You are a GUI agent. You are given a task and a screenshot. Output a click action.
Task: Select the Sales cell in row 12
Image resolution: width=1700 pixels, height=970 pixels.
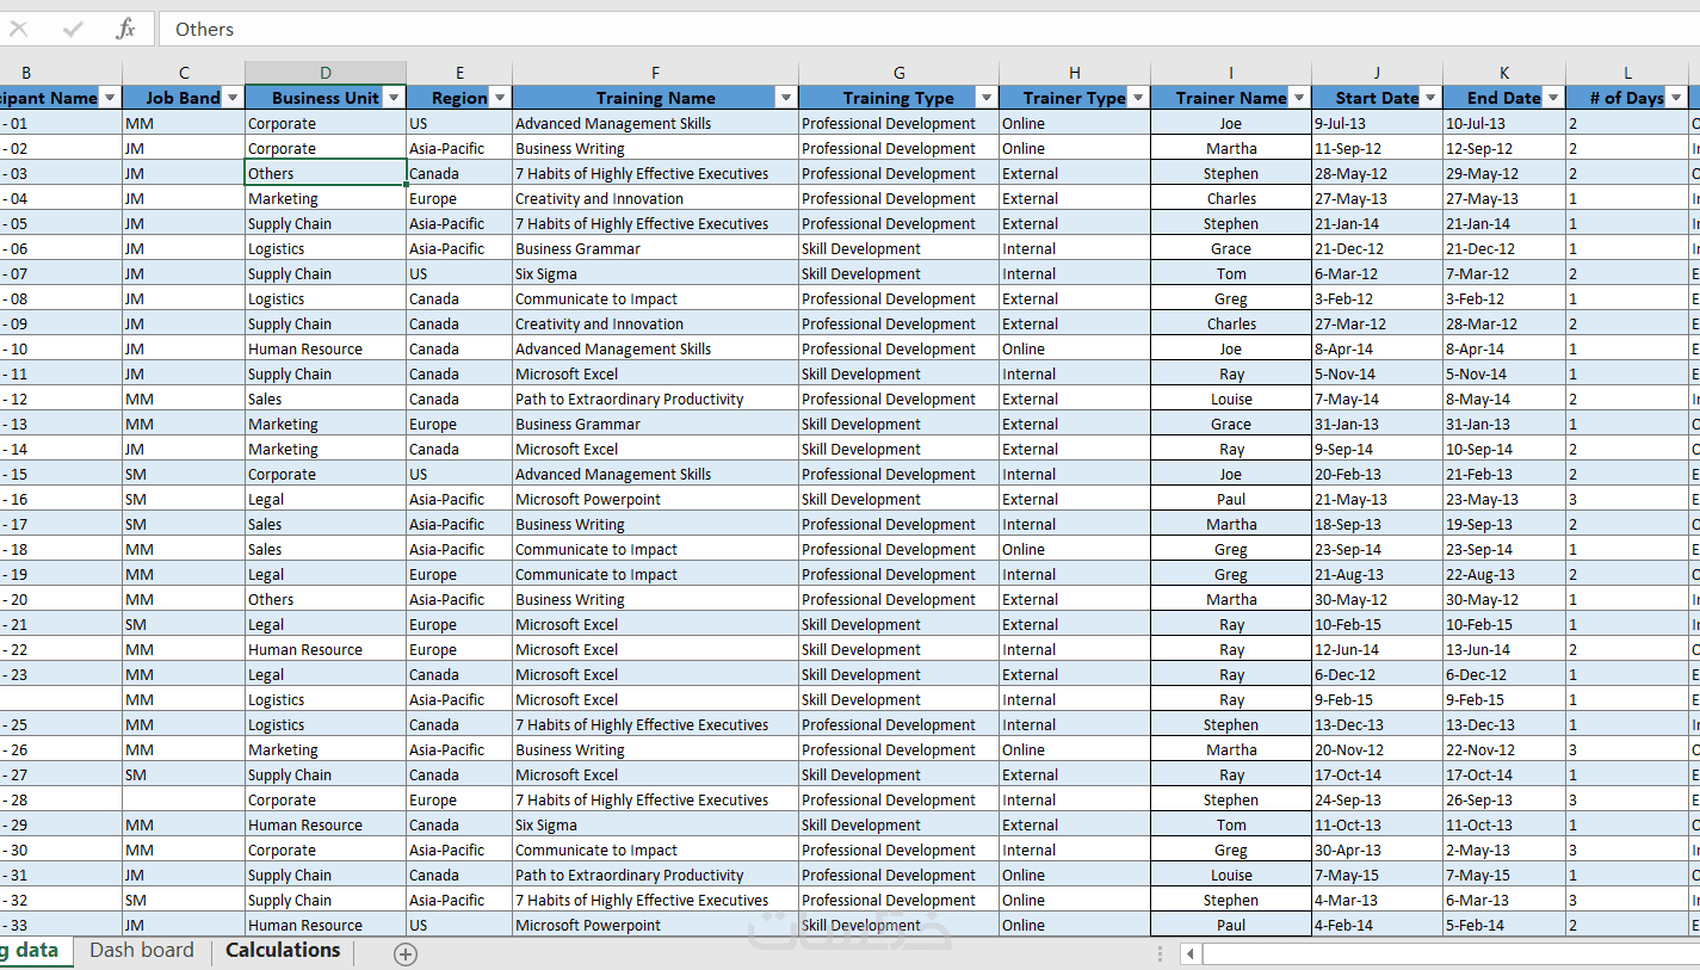coord(326,399)
